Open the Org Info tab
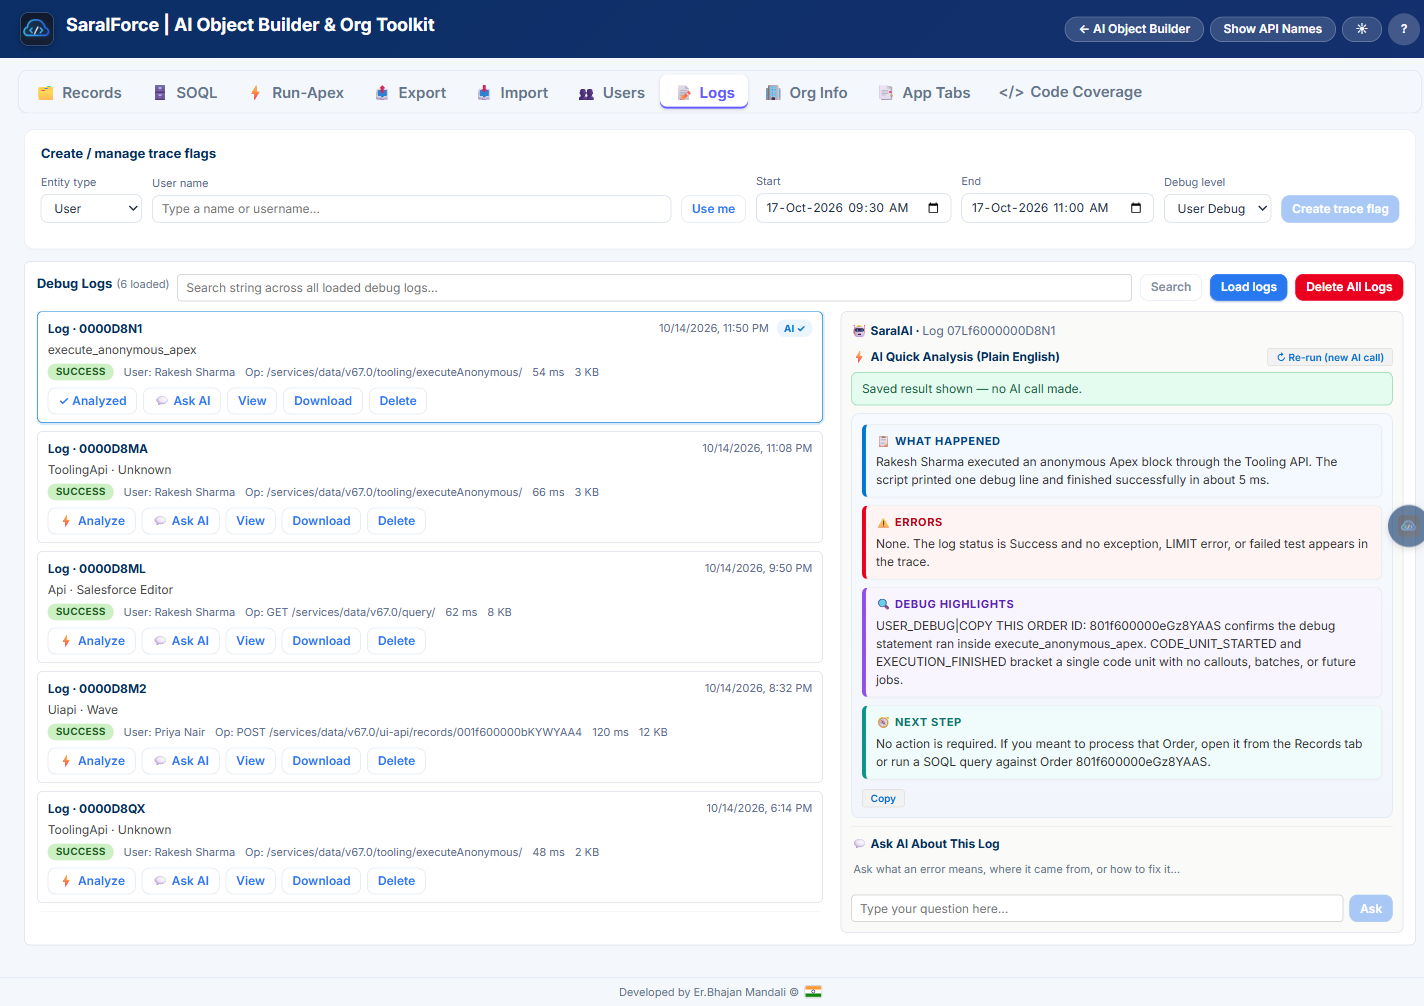The width and height of the screenshot is (1424, 1006). pos(806,93)
